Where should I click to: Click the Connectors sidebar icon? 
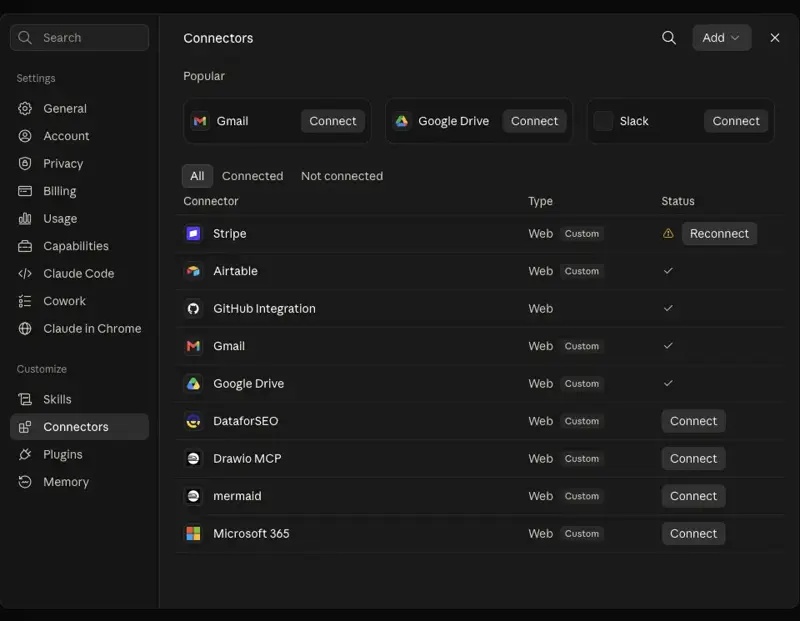tap(25, 427)
